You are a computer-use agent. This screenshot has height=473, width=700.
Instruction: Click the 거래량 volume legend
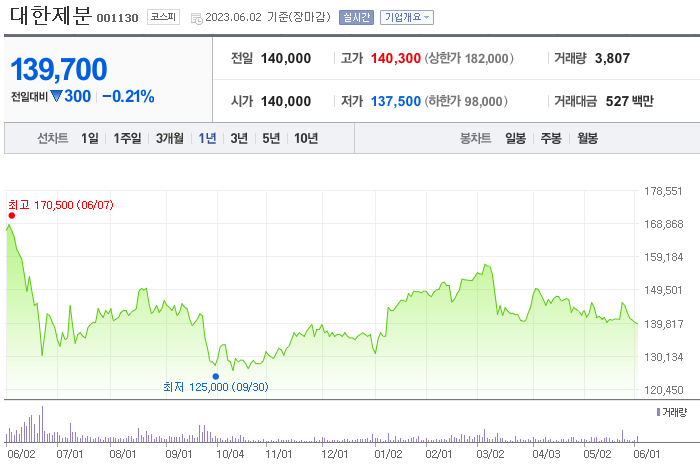[x=671, y=412]
